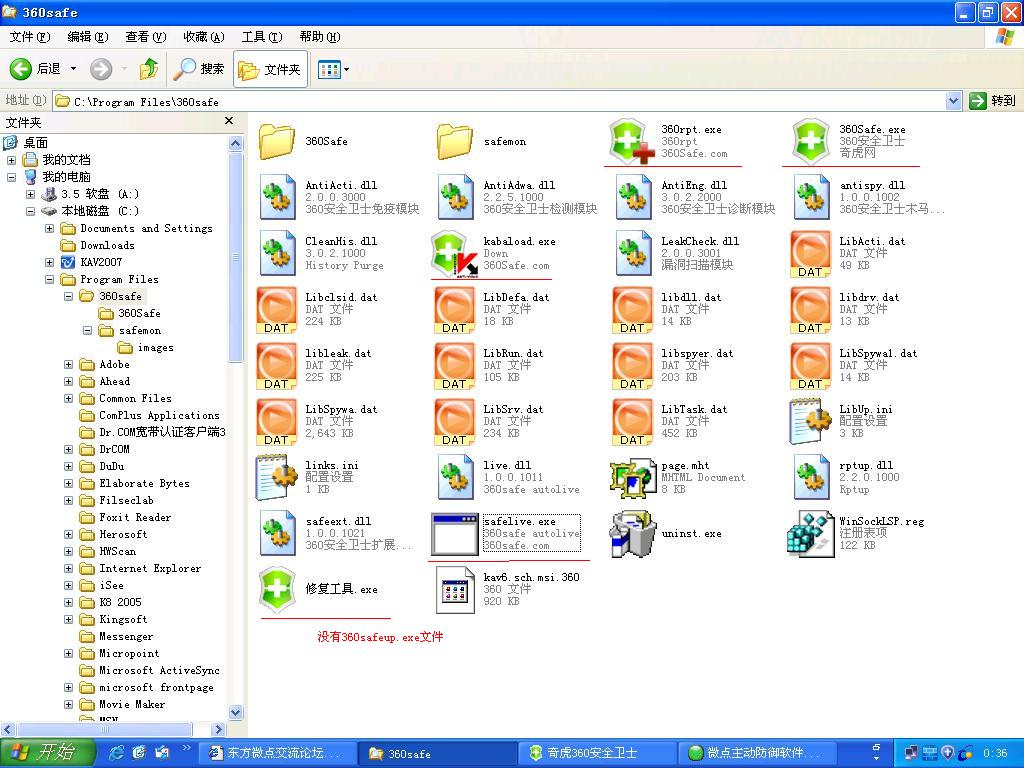Expand Documents and Settings tree node
Screen dimensions: 1024x768
[x=49, y=228]
